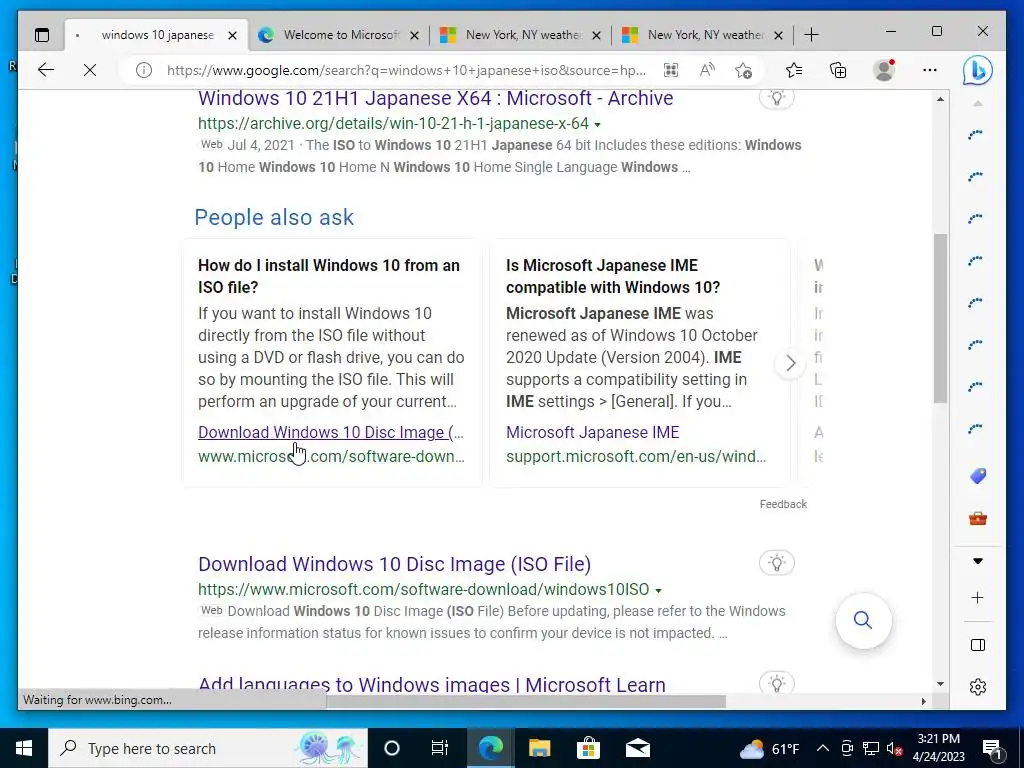Close the windows 10 japanese tab
1024x768 pixels.
coord(232,35)
